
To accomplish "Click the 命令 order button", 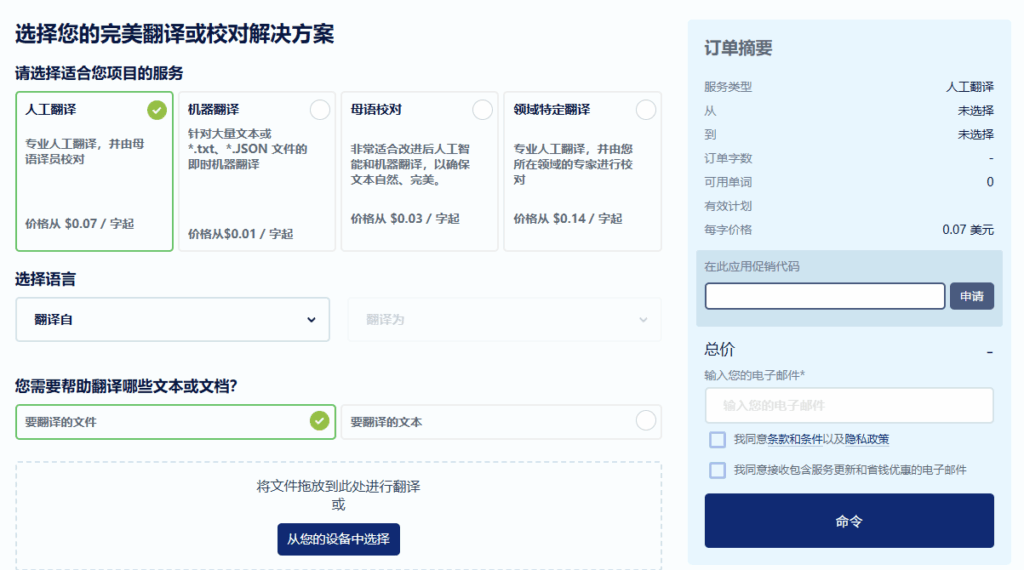I will pos(849,521).
